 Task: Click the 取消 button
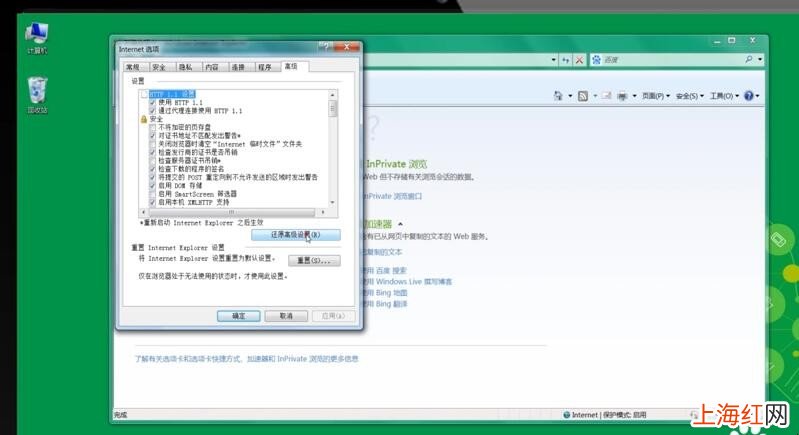[x=286, y=316]
